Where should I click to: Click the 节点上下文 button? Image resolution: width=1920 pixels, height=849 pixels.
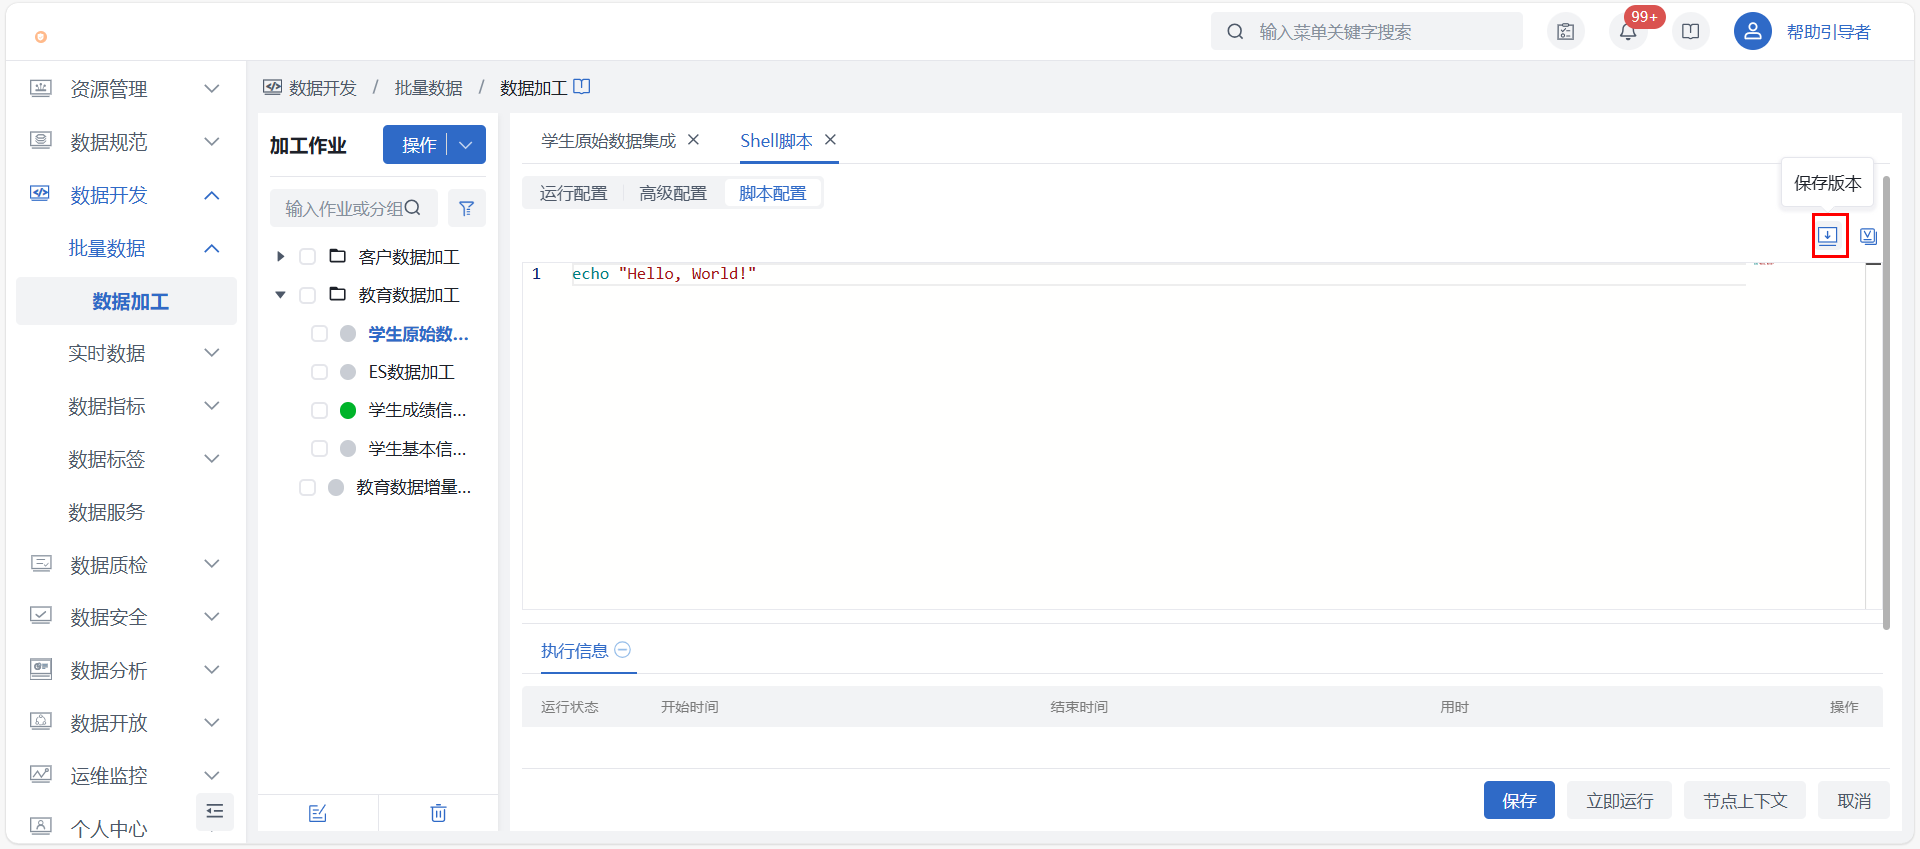(x=1745, y=800)
